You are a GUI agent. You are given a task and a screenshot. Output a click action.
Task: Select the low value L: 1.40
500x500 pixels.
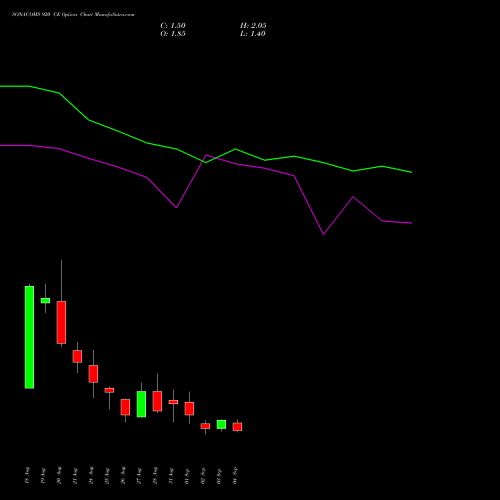coord(253,34)
